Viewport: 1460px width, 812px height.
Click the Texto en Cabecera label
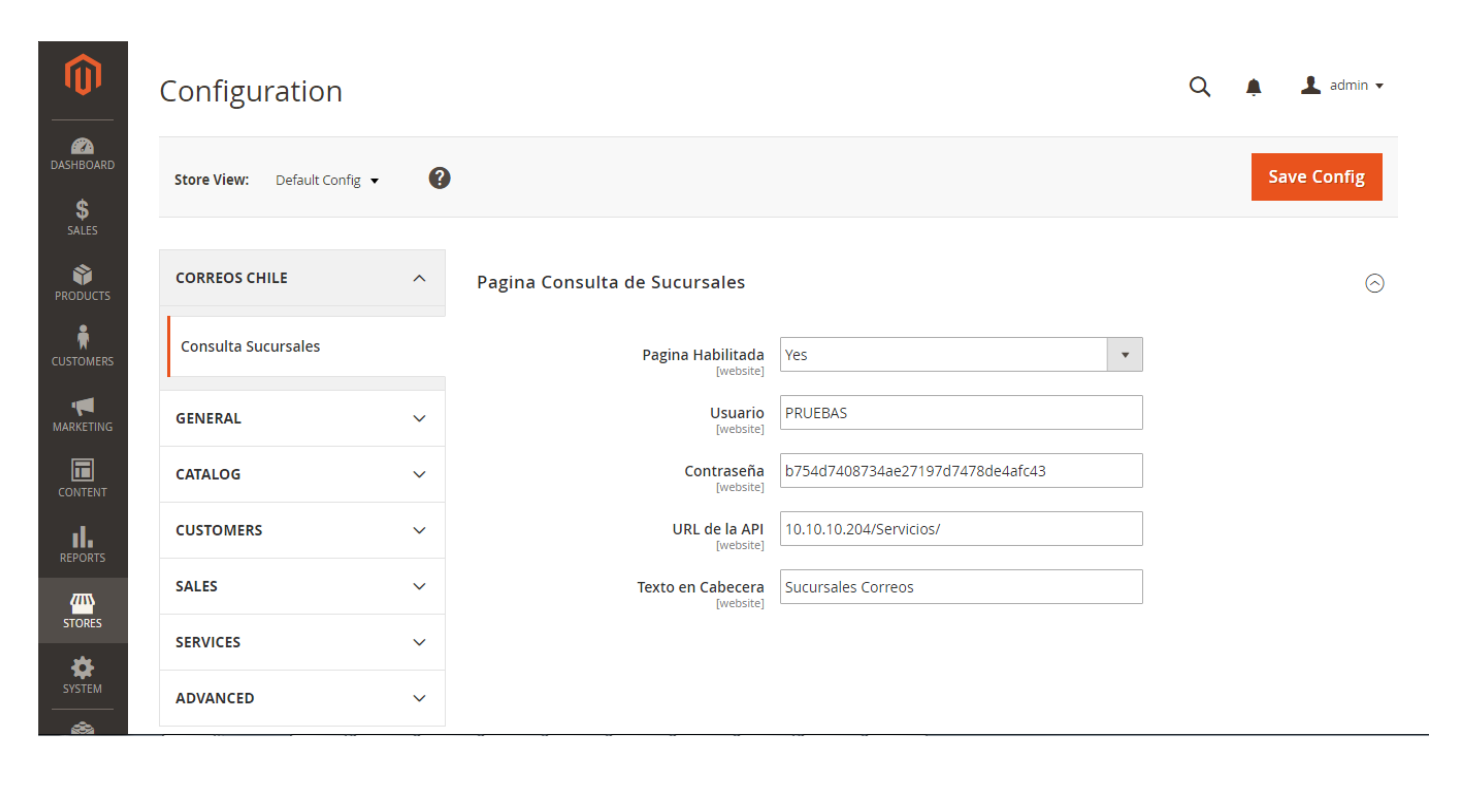[x=701, y=587]
